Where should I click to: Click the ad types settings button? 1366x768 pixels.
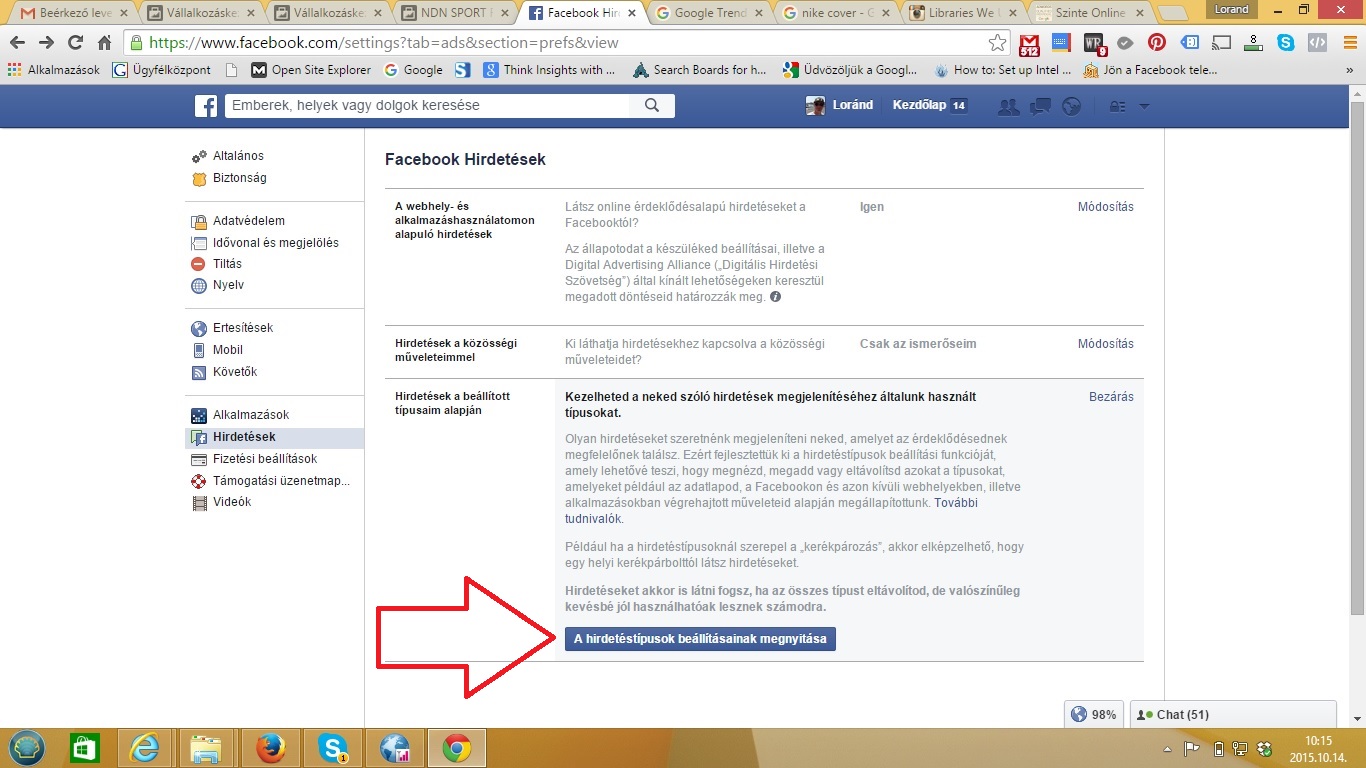(x=700, y=638)
